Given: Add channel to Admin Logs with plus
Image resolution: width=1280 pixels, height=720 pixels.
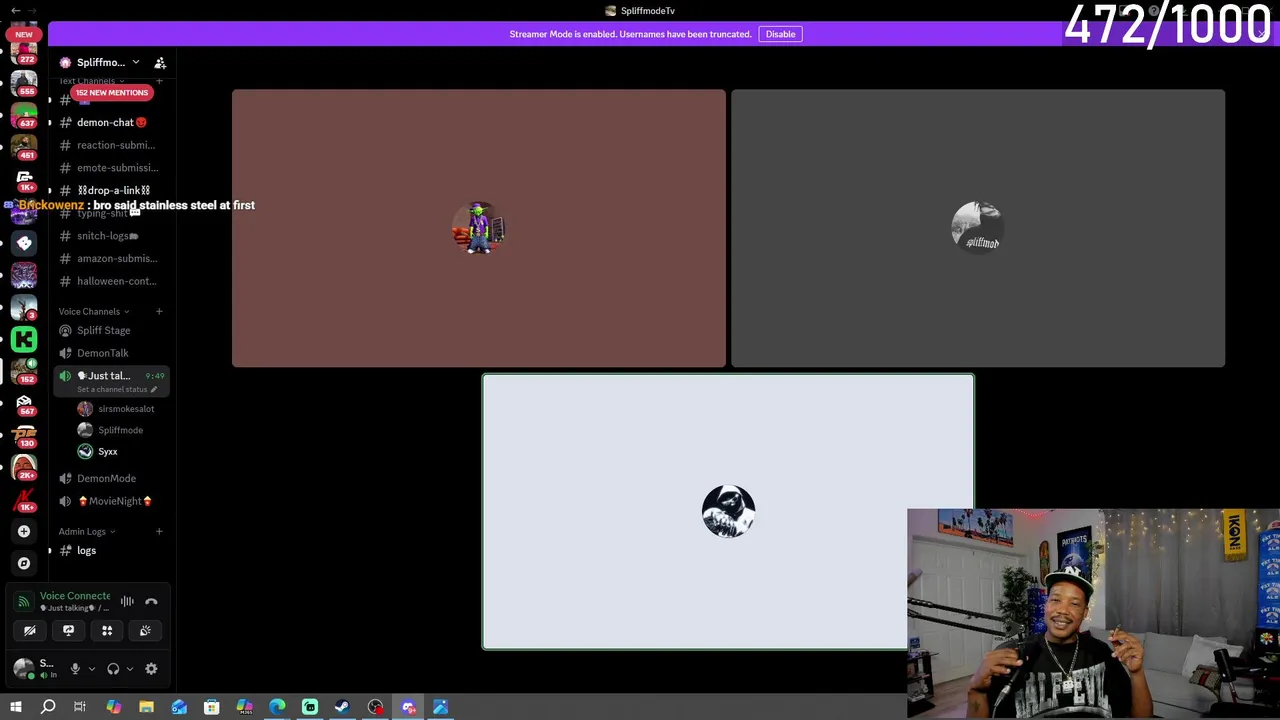Looking at the screenshot, I should [x=159, y=531].
